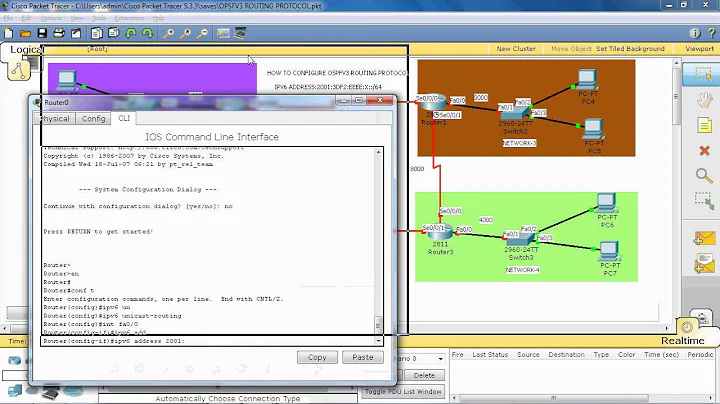Open the View menu
The width and height of the screenshot is (720, 404).
coord(77,18)
